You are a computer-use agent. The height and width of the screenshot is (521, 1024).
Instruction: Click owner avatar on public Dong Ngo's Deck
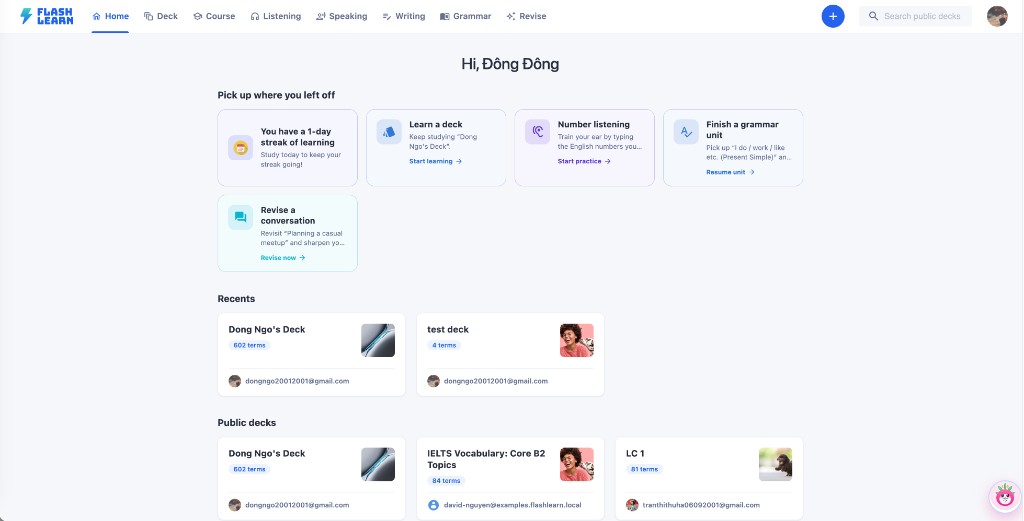234,505
